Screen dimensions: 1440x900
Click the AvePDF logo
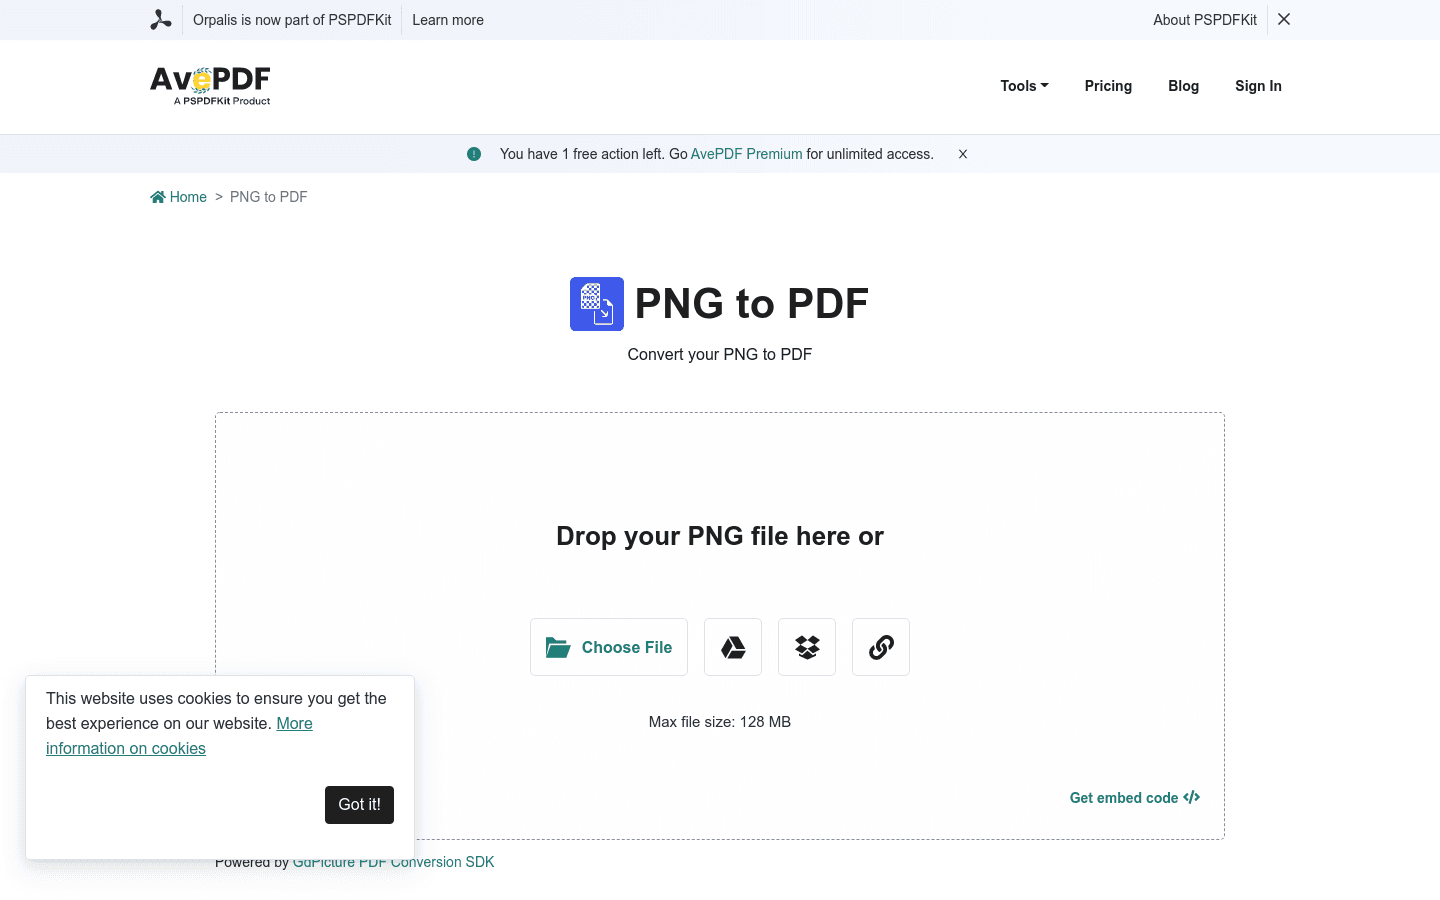209,86
